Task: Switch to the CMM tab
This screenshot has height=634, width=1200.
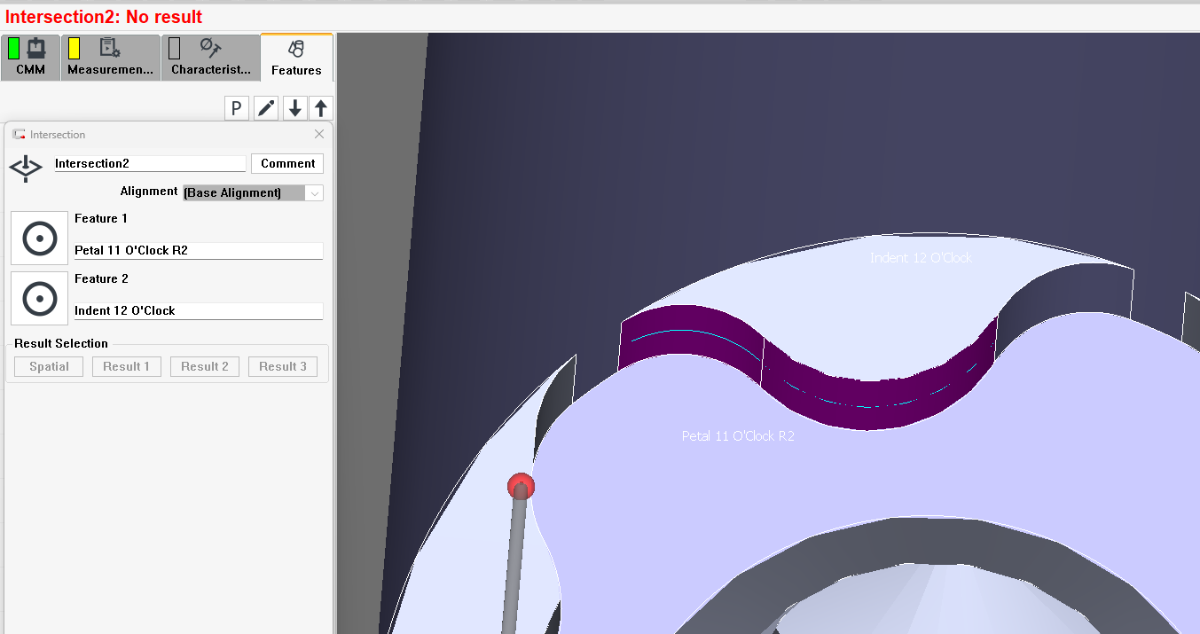Action: point(30,57)
